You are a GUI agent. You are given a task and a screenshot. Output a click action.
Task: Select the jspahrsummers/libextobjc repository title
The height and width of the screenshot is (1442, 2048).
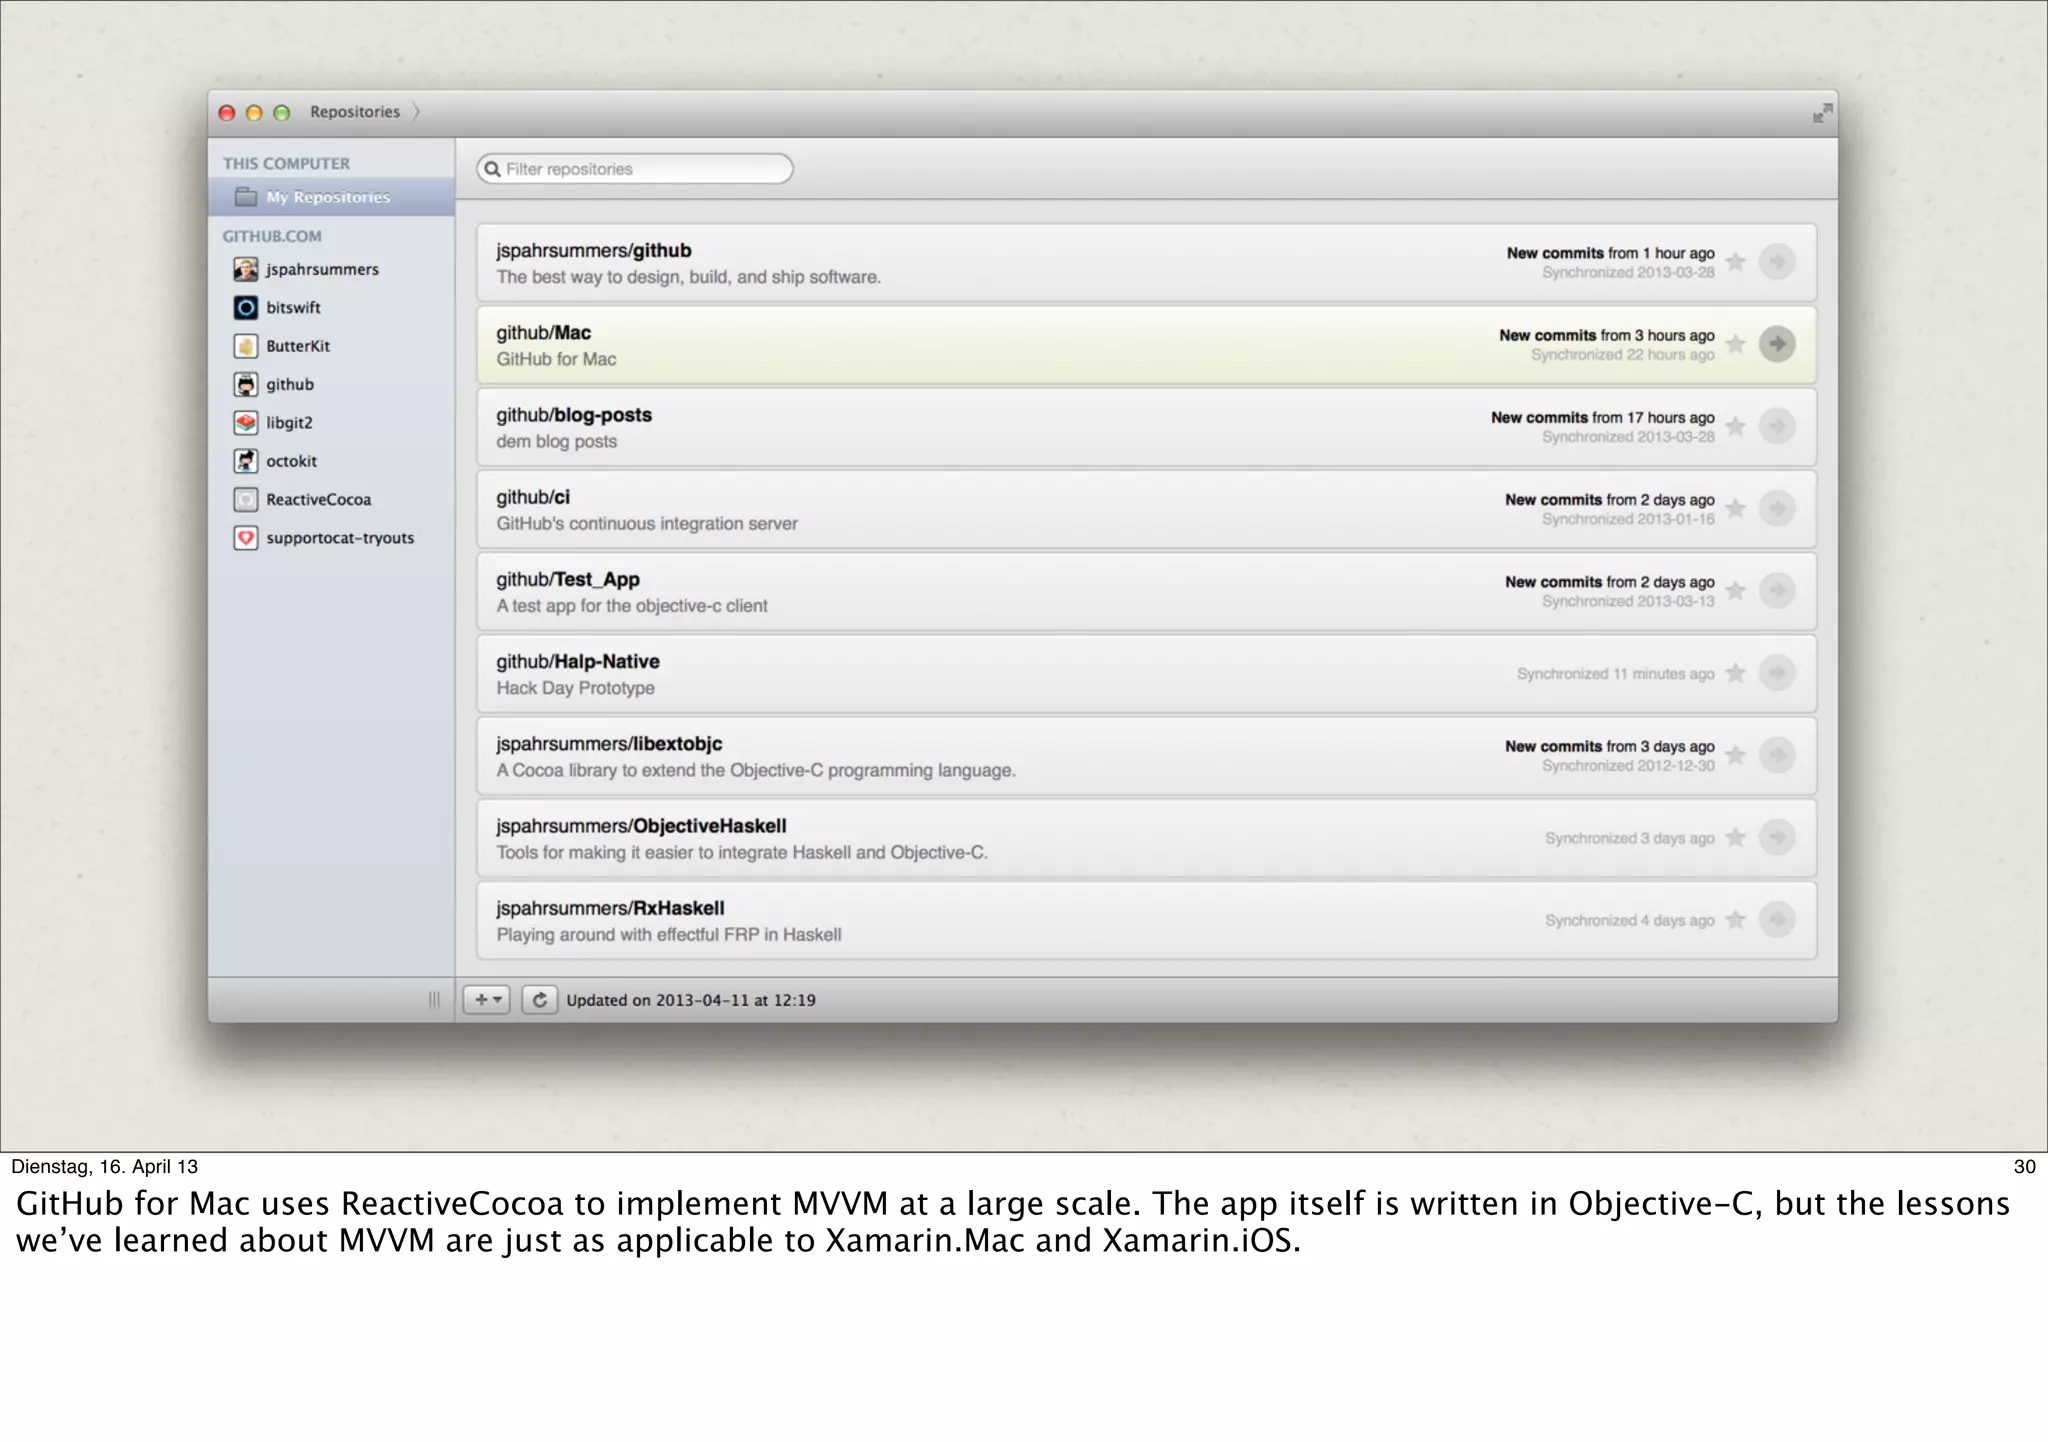(609, 744)
